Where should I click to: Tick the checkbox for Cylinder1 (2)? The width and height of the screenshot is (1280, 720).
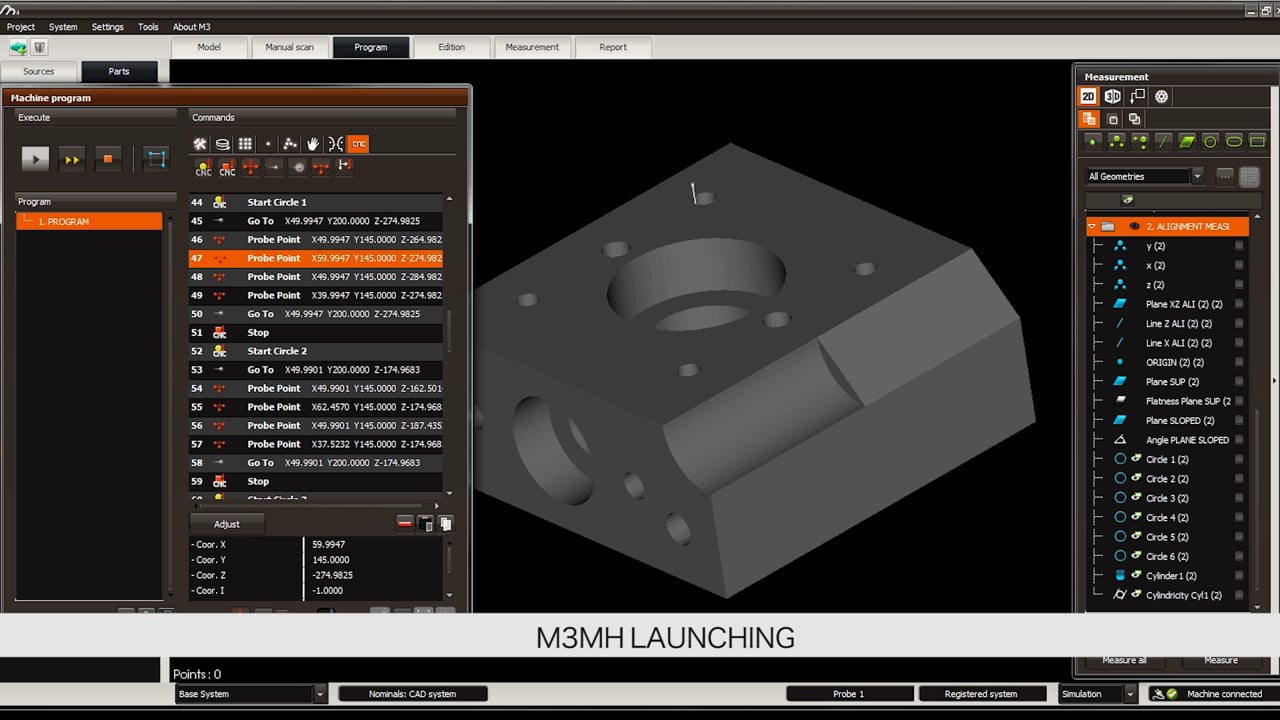click(x=1239, y=576)
